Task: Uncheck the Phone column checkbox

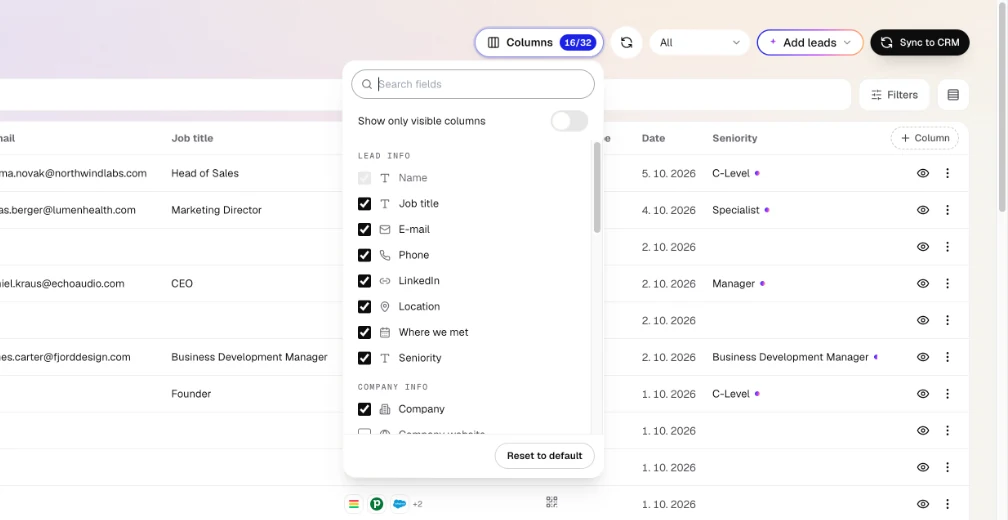Action: 364,255
